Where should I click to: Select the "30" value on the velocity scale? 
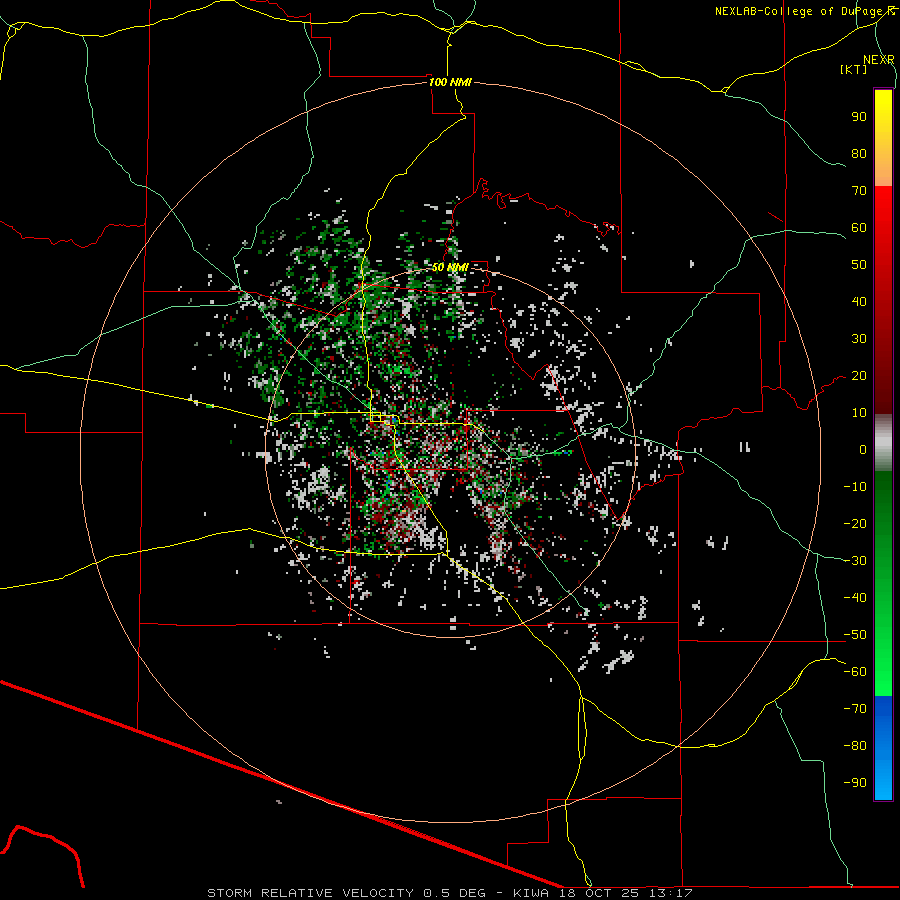(859, 339)
